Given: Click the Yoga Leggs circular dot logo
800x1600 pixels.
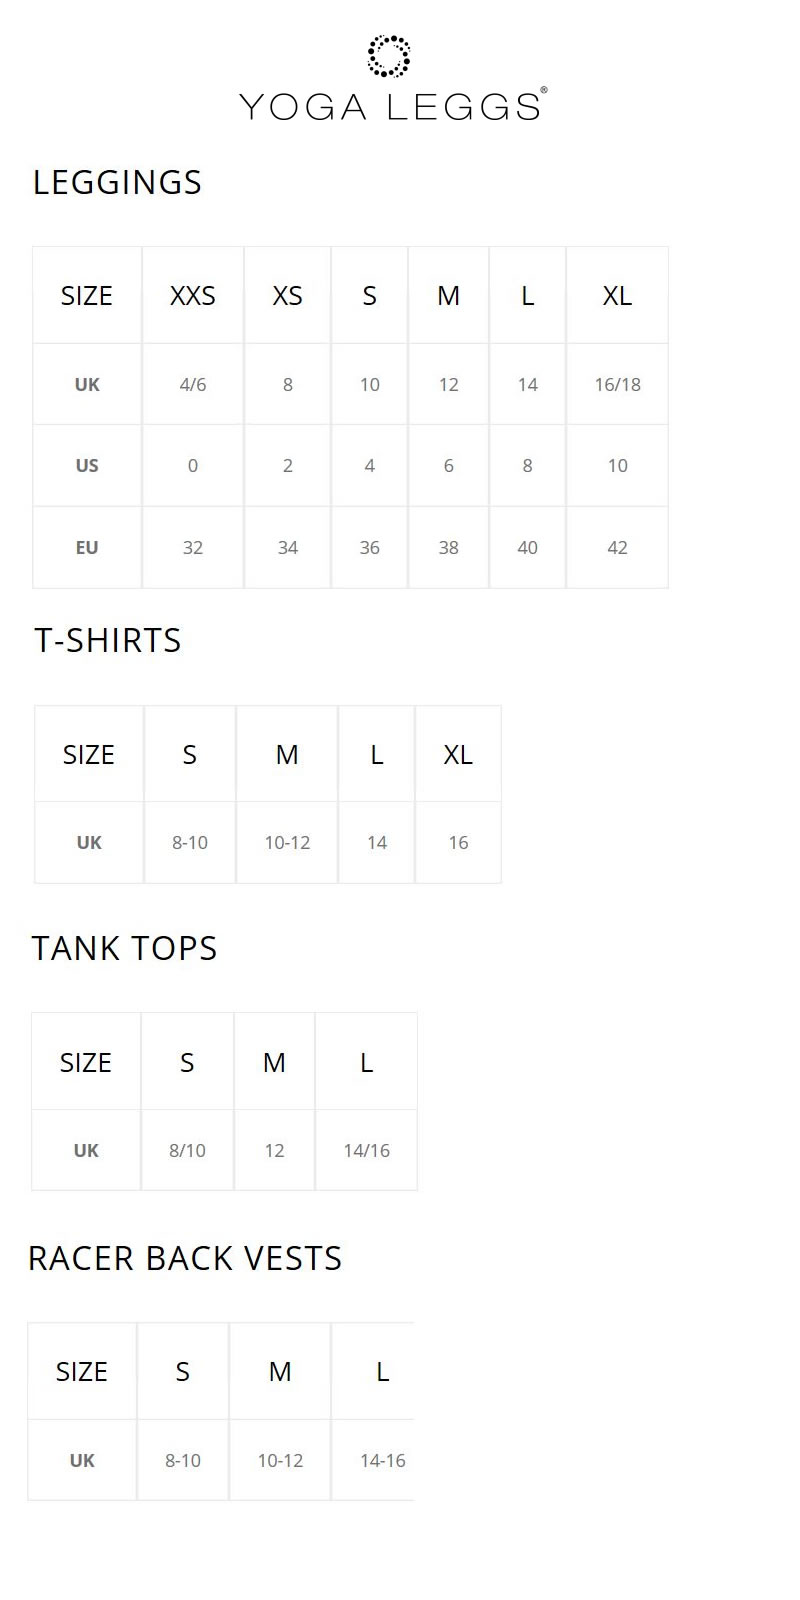Looking at the screenshot, I should (x=389, y=56).
